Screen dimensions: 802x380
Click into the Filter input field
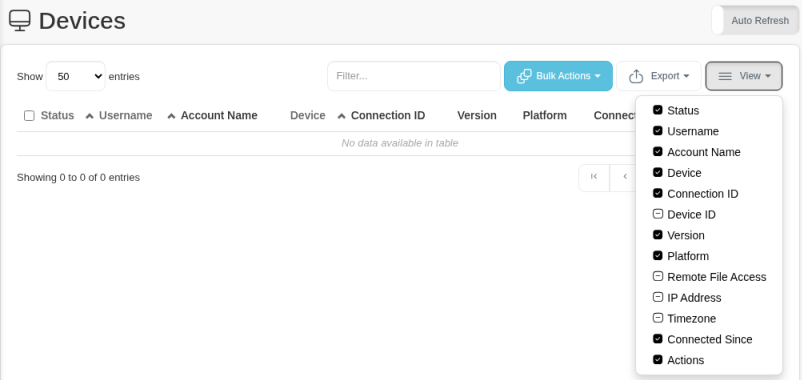(414, 76)
